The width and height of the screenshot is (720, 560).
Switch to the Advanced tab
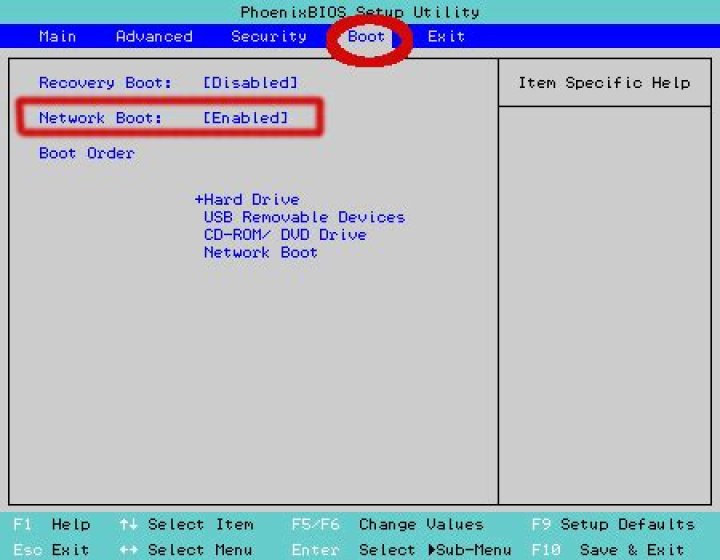[154, 36]
